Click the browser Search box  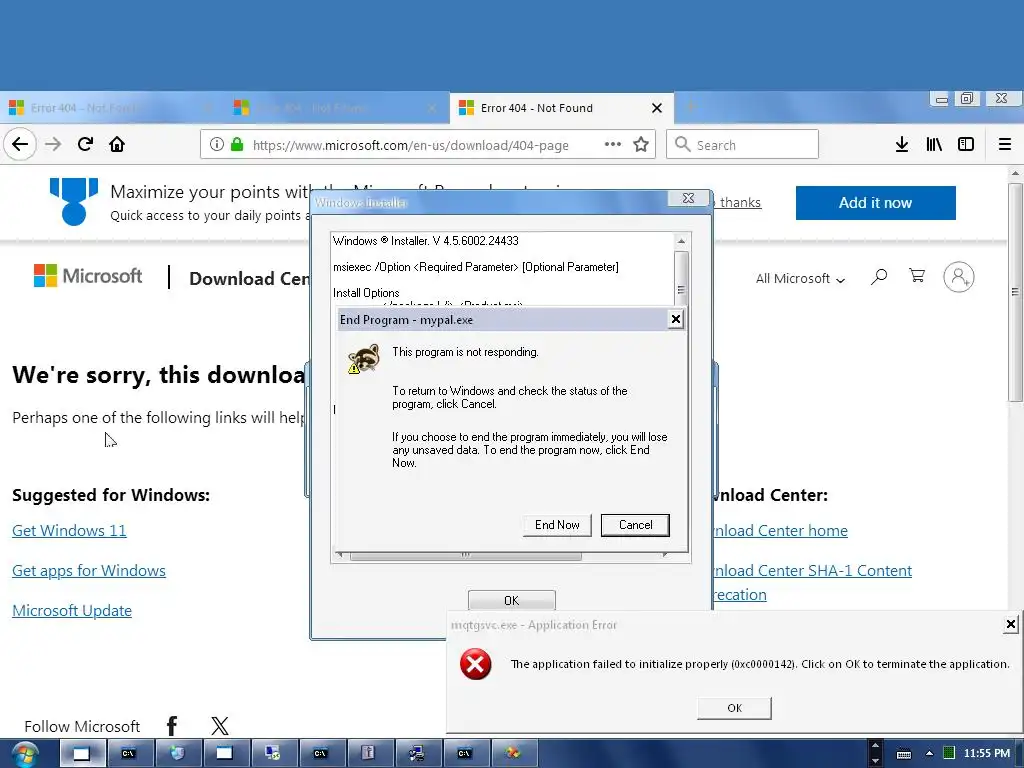[743, 144]
